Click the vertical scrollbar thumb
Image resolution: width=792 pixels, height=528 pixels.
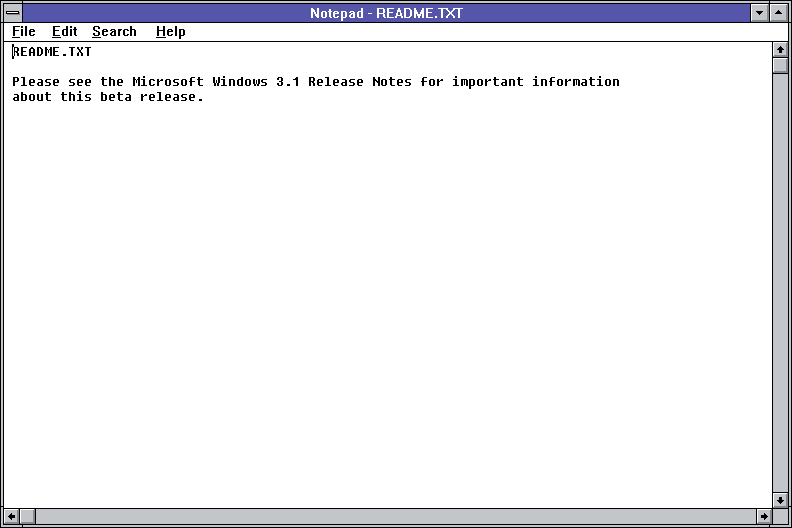click(x=780, y=66)
